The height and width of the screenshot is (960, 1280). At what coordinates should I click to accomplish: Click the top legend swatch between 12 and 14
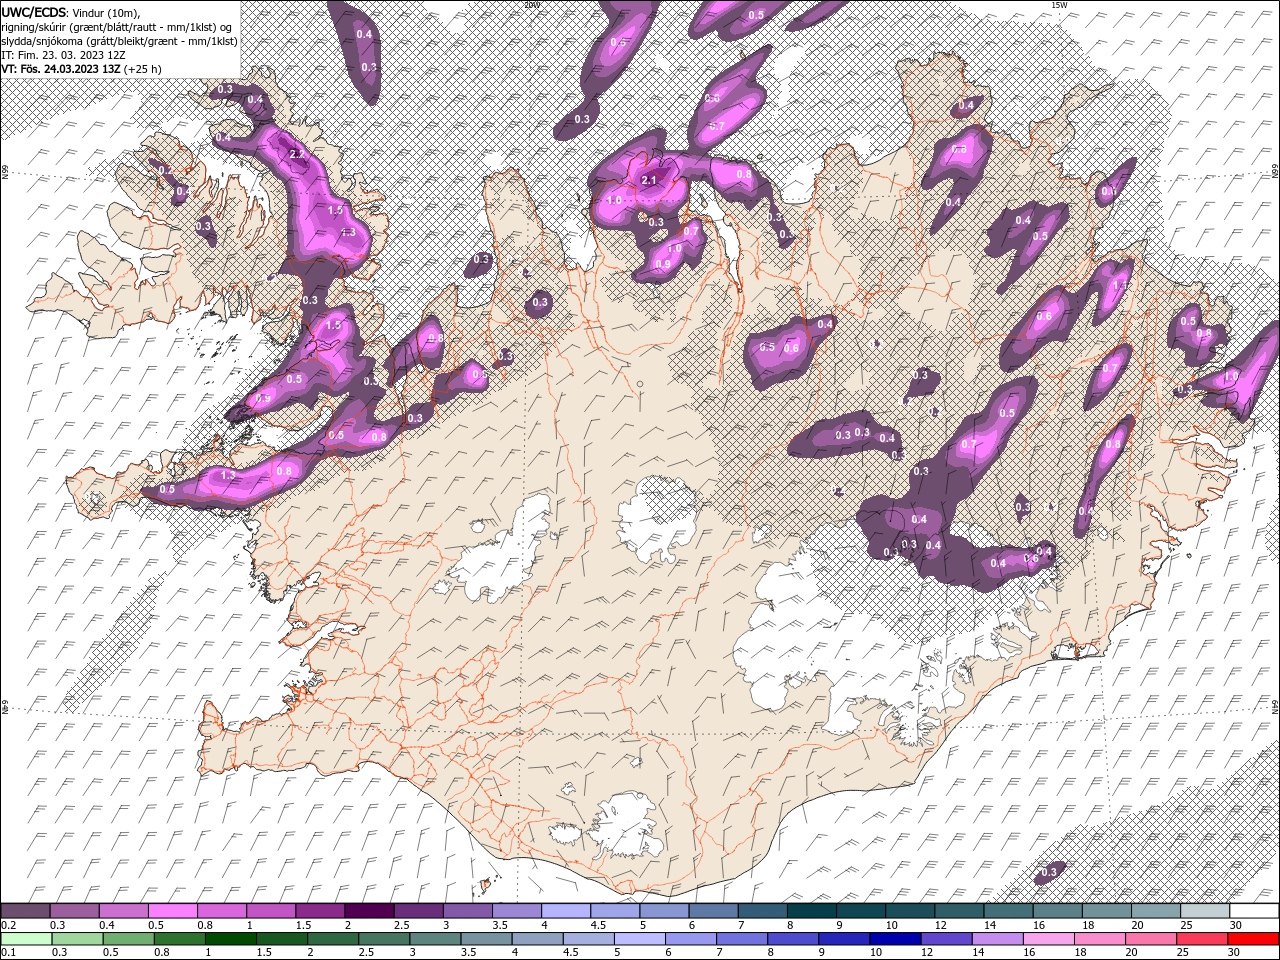tap(960, 911)
